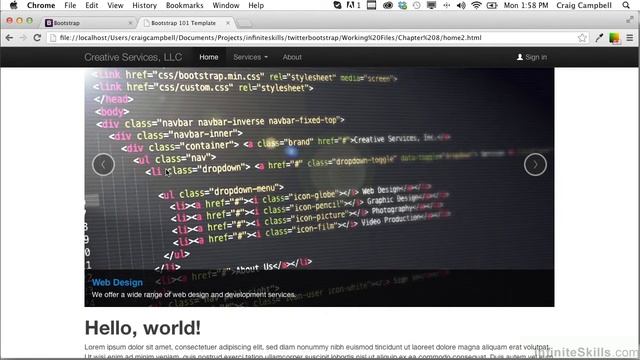
Task: Reload the page with refresh icon
Action: (37, 38)
